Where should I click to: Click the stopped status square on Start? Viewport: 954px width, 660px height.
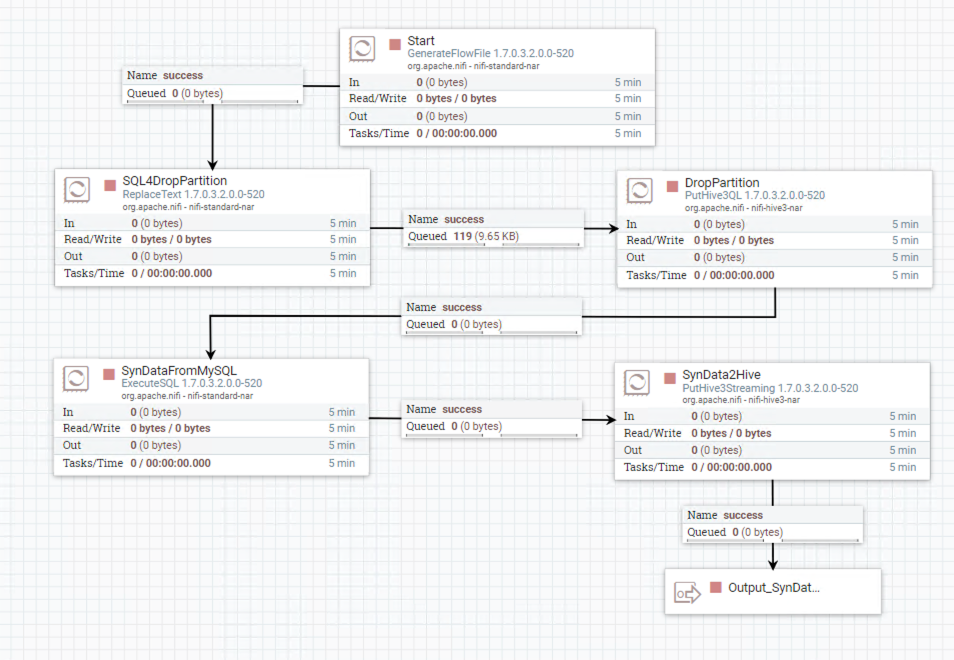tap(395, 44)
